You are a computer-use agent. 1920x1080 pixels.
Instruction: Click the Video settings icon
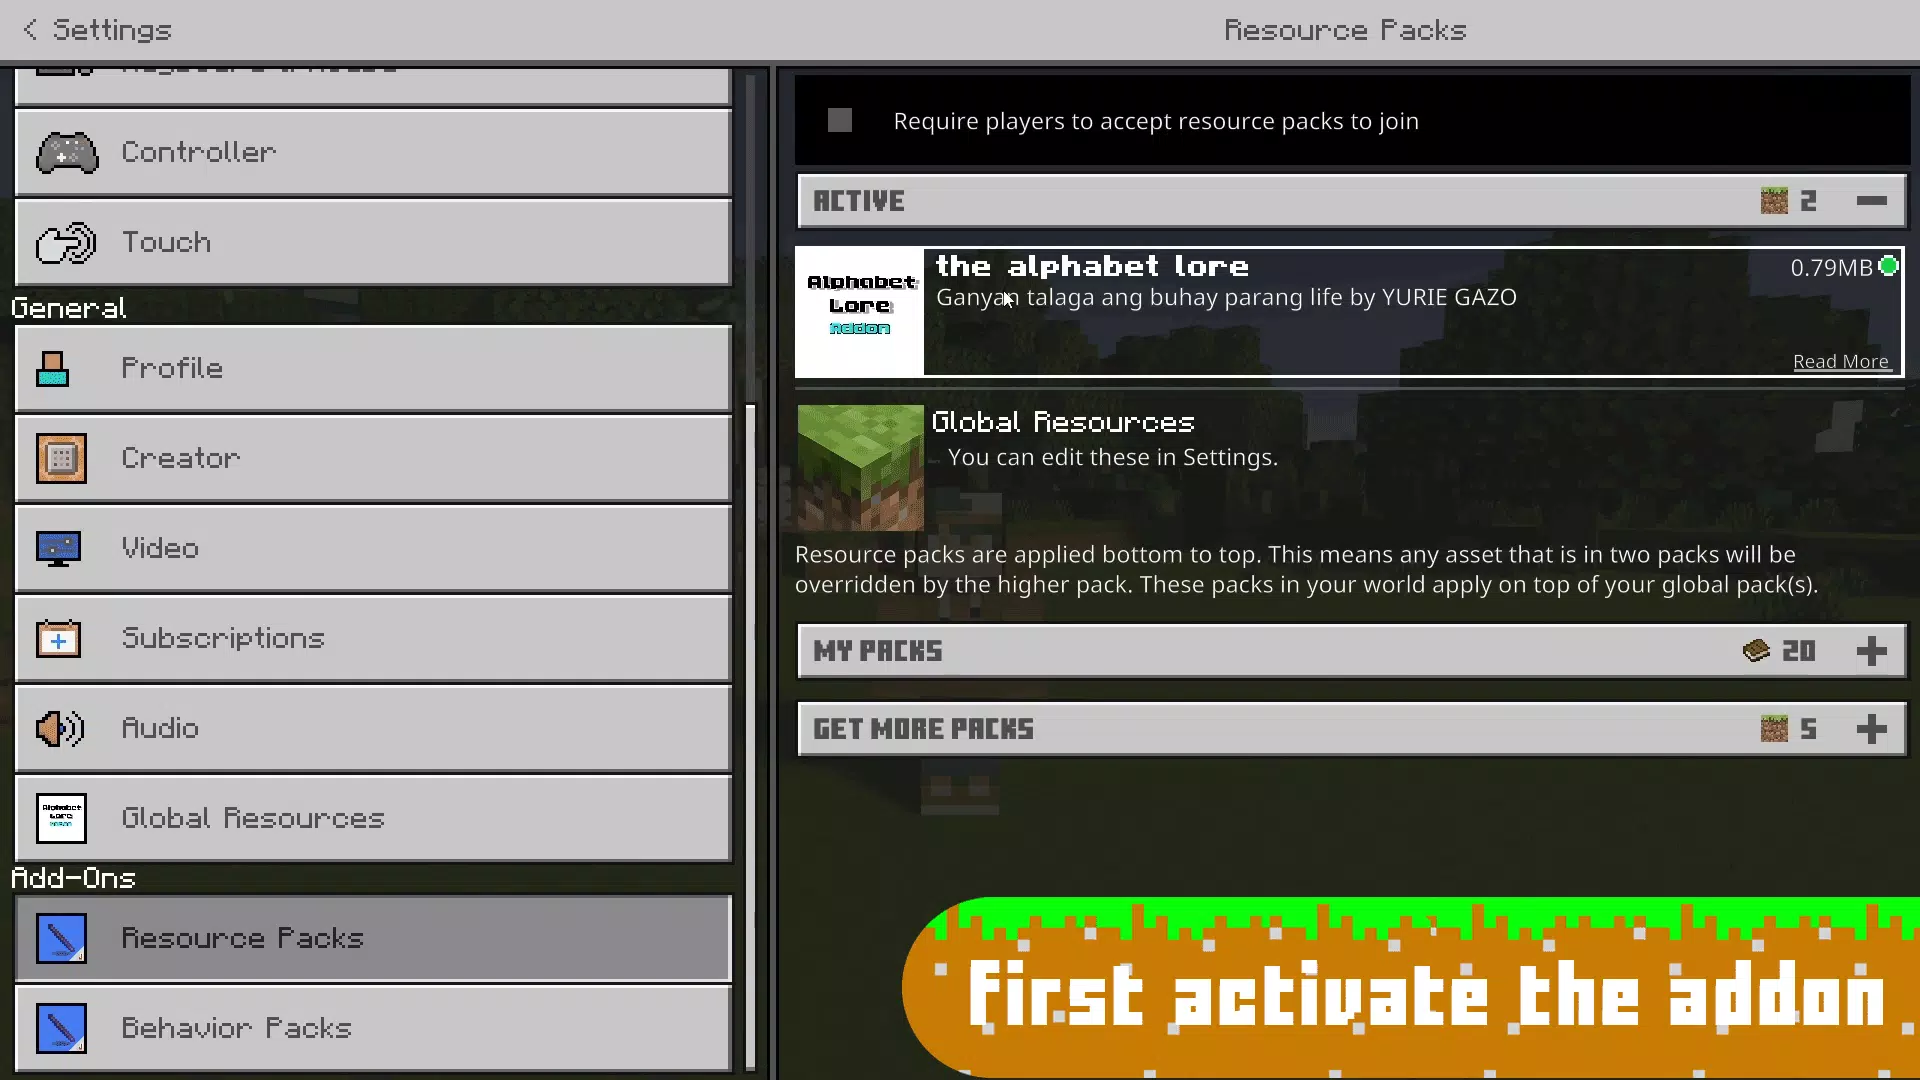pyautogui.click(x=58, y=547)
